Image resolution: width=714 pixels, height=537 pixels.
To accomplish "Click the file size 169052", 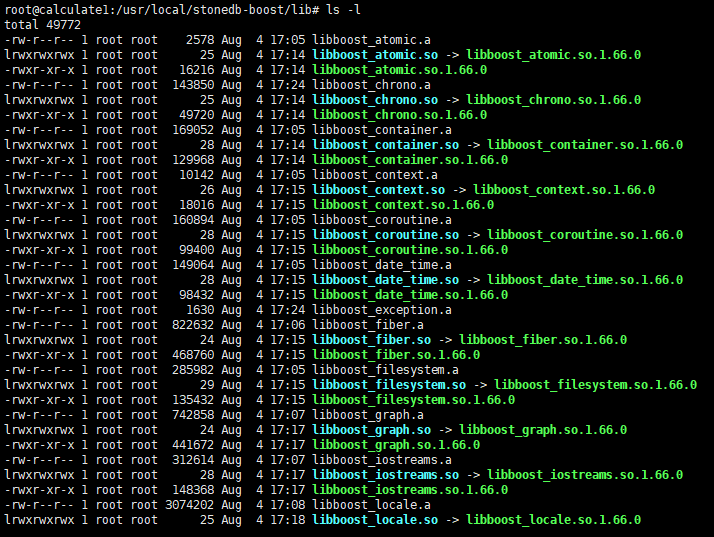I will point(193,130).
